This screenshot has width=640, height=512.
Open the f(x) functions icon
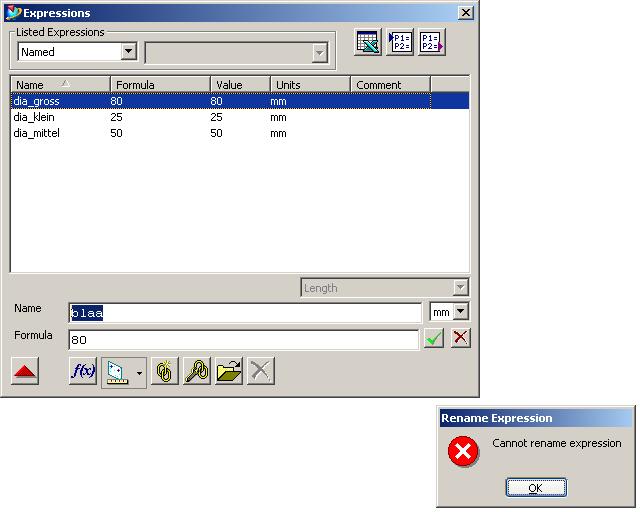click(83, 371)
